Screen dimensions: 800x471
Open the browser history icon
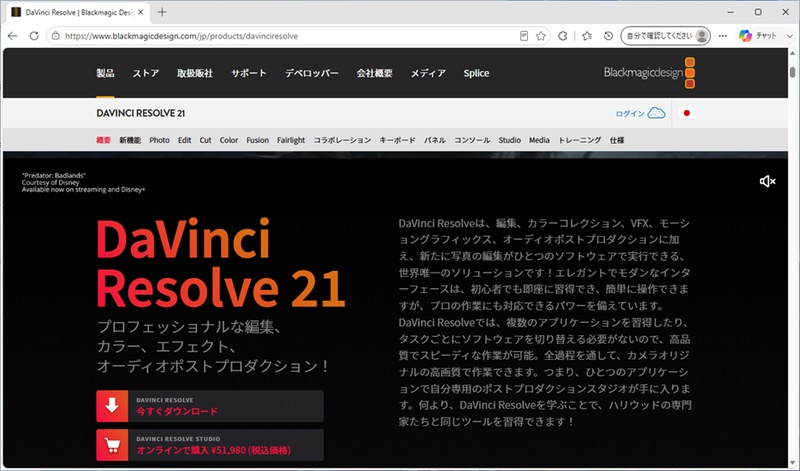pyautogui.click(x=608, y=36)
